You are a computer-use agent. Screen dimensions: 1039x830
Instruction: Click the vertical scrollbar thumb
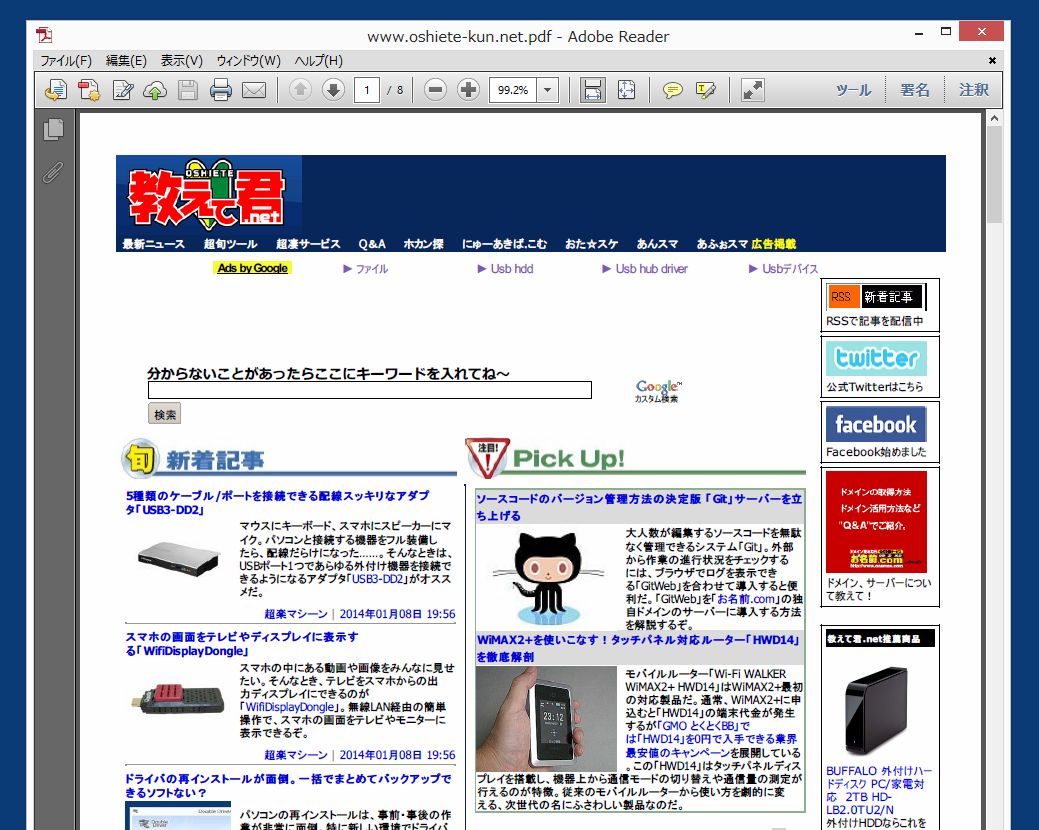tap(994, 174)
